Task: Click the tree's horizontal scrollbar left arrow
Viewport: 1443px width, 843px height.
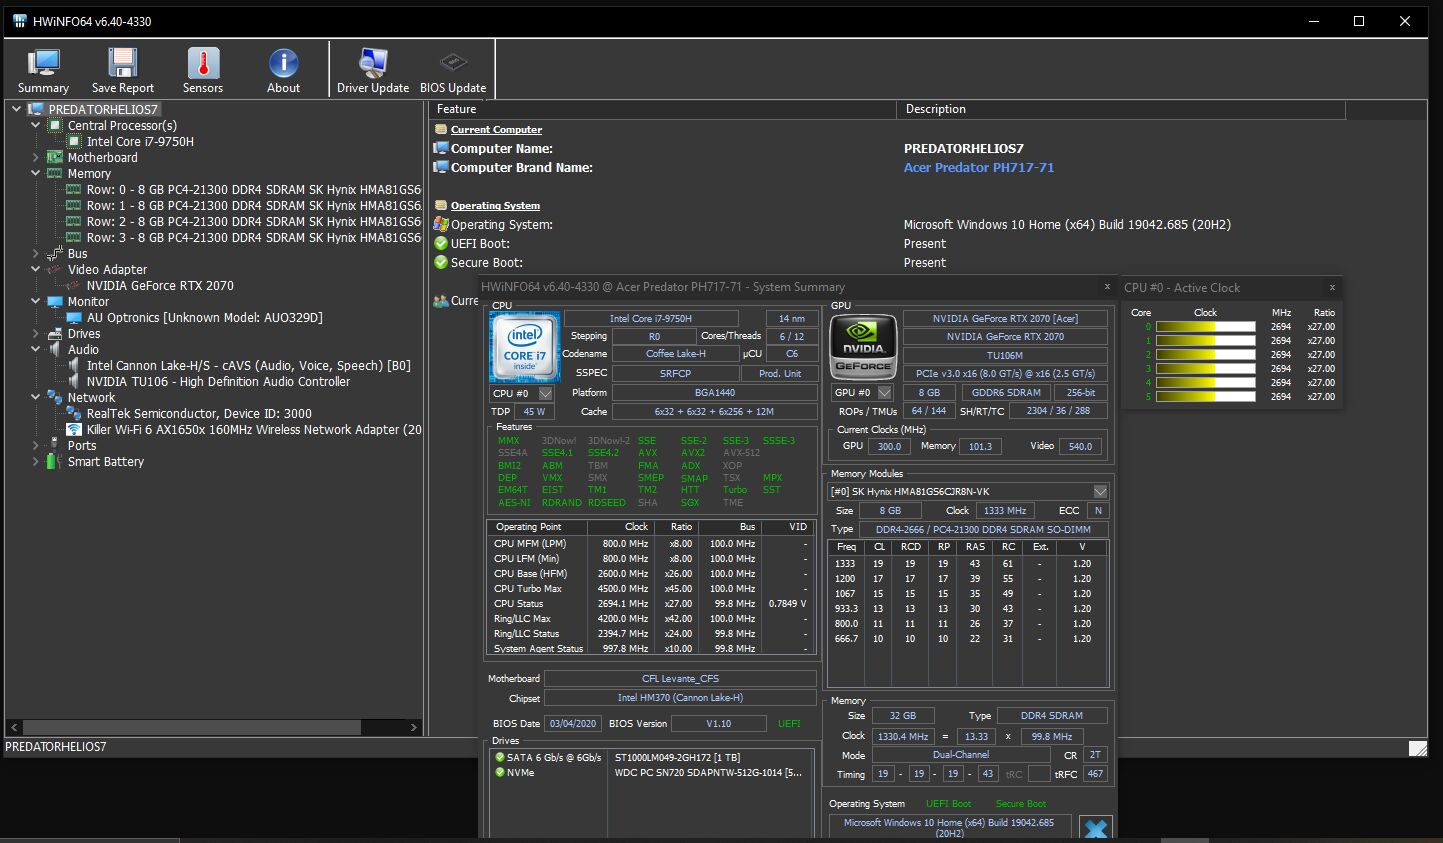Action: click(x=14, y=727)
